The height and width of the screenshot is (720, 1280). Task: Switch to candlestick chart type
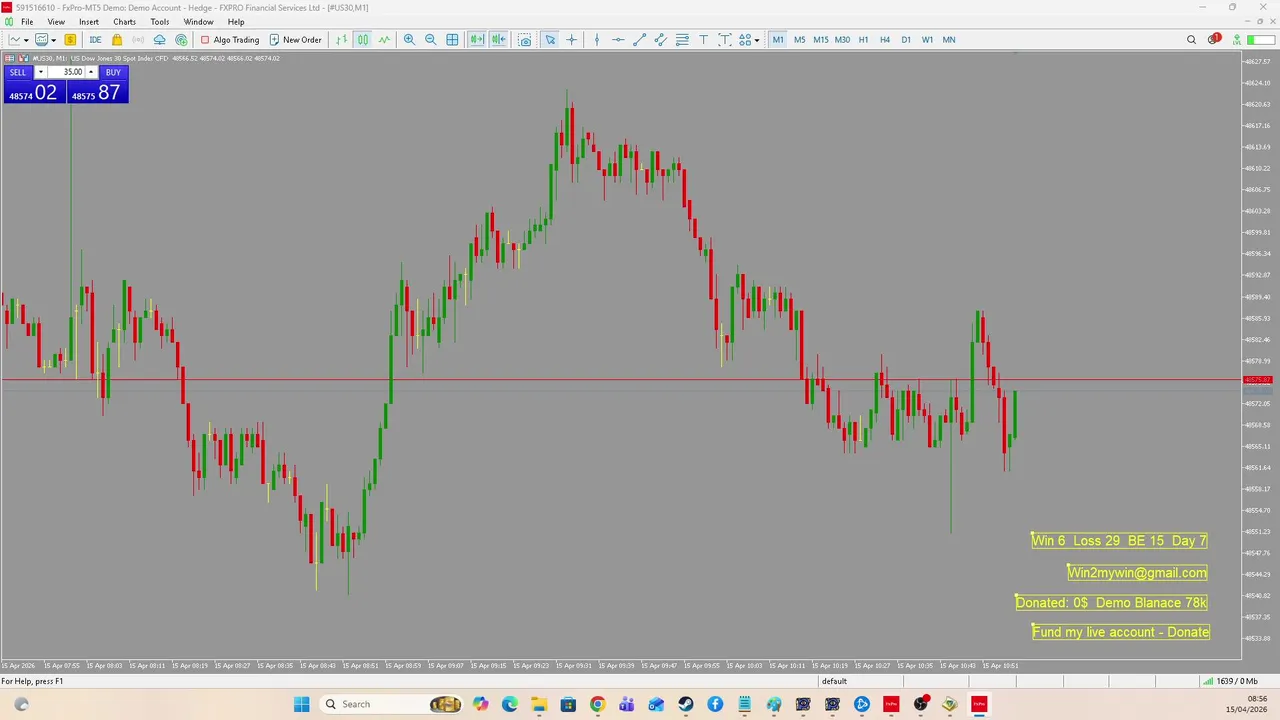click(x=362, y=40)
